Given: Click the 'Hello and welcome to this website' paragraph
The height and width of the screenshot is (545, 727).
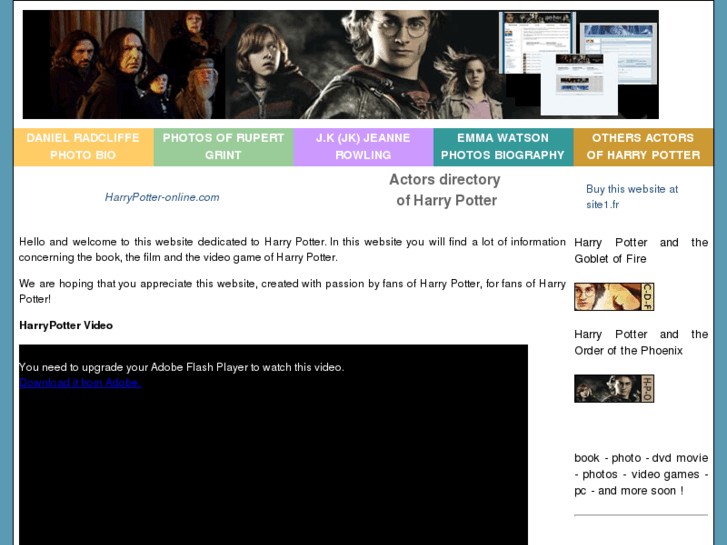Looking at the screenshot, I should pos(292,250).
